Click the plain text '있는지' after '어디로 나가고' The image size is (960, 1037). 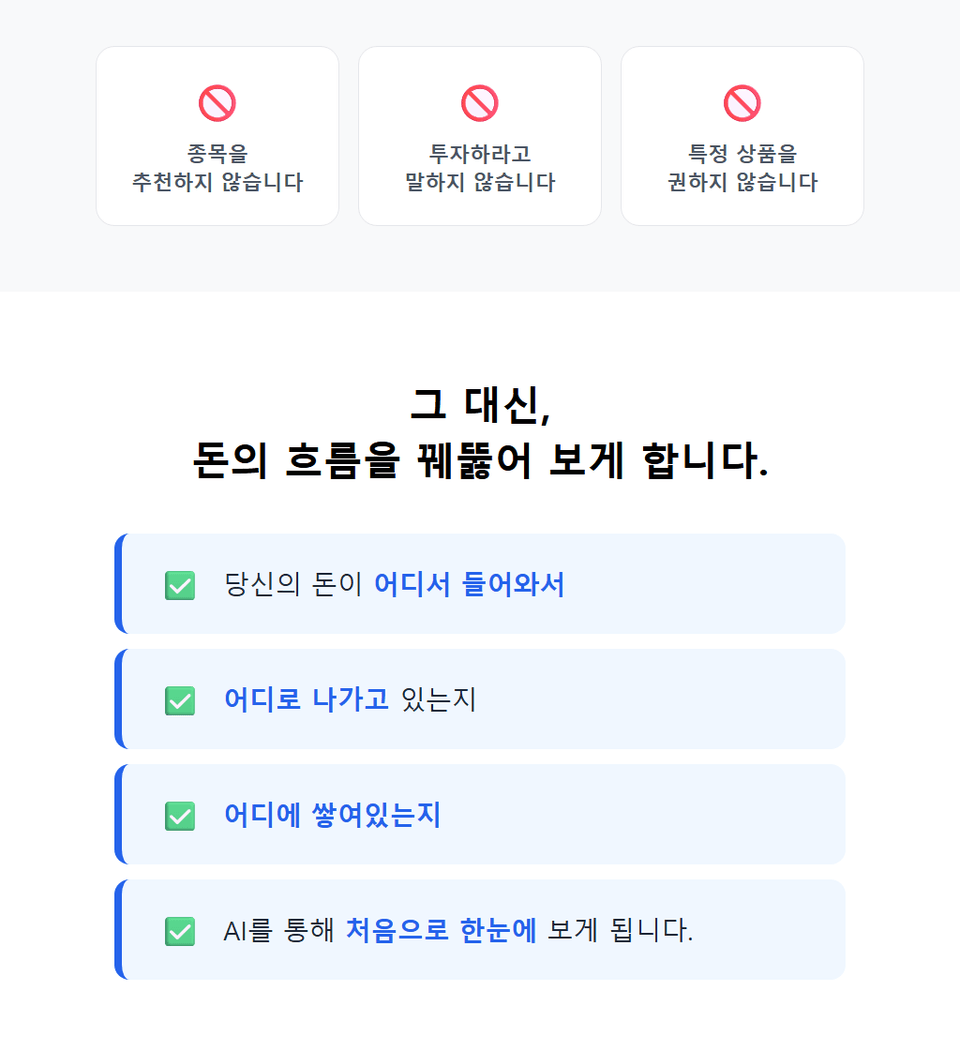pos(439,700)
